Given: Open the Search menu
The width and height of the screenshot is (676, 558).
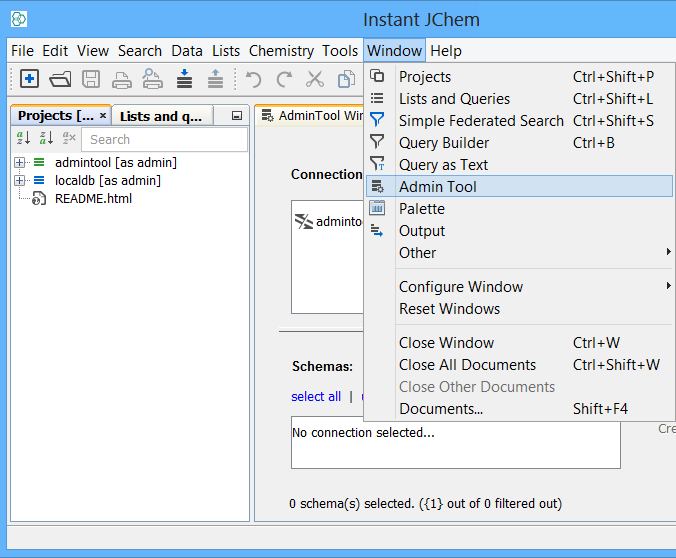Looking at the screenshot, I should click(140, 51).
